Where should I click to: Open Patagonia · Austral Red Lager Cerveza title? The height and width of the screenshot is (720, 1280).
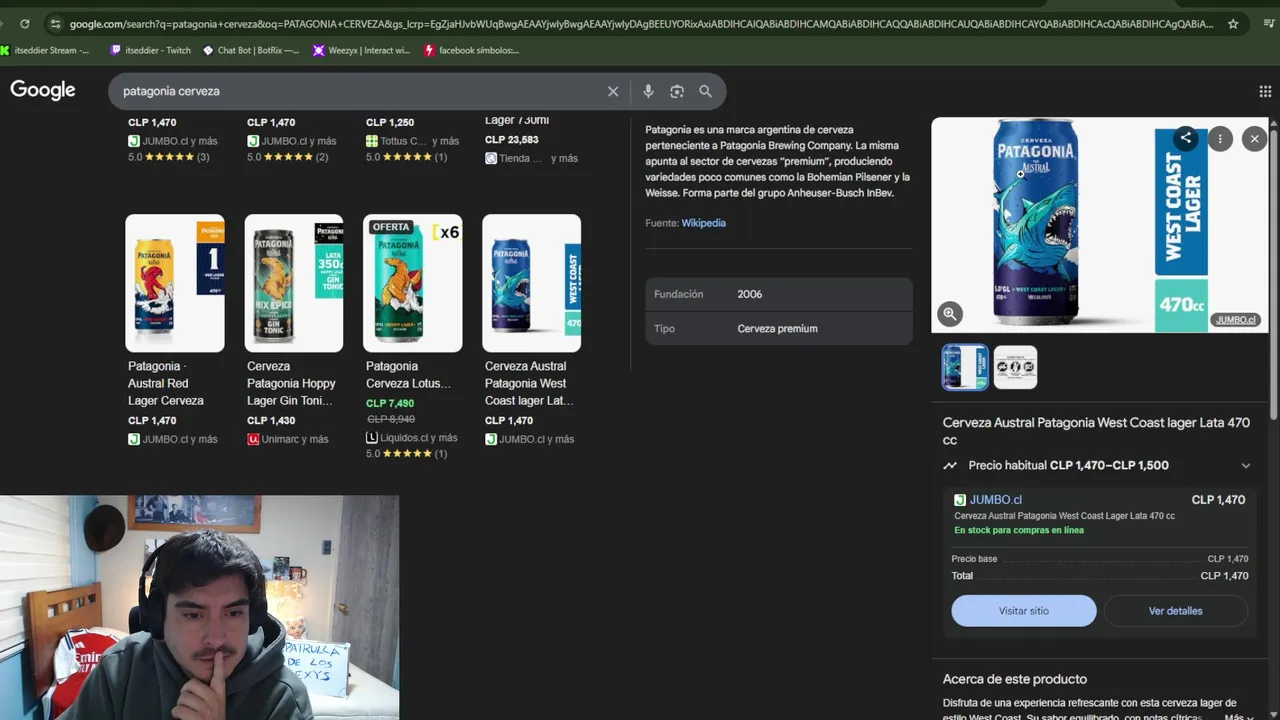tap(166, 383)
